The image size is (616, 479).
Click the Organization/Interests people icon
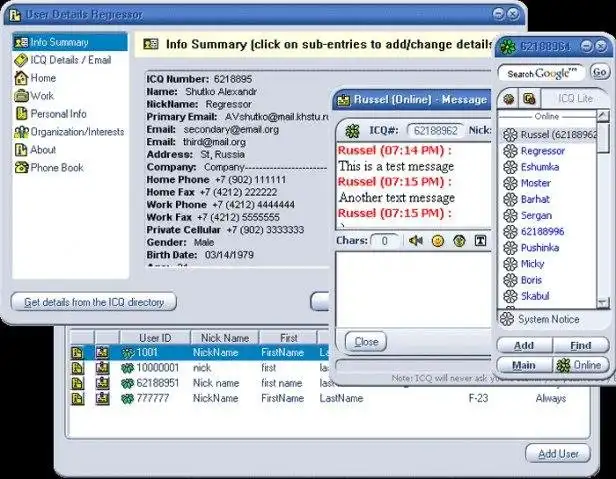(21, 132)
